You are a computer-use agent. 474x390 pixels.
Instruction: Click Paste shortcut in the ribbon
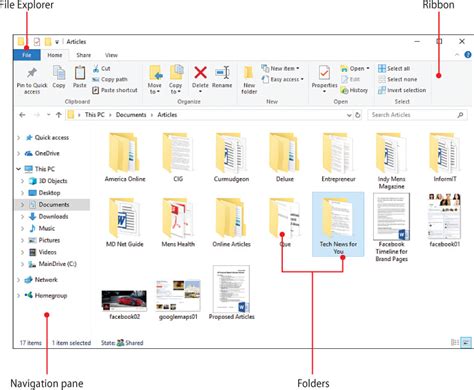[115, 90]
